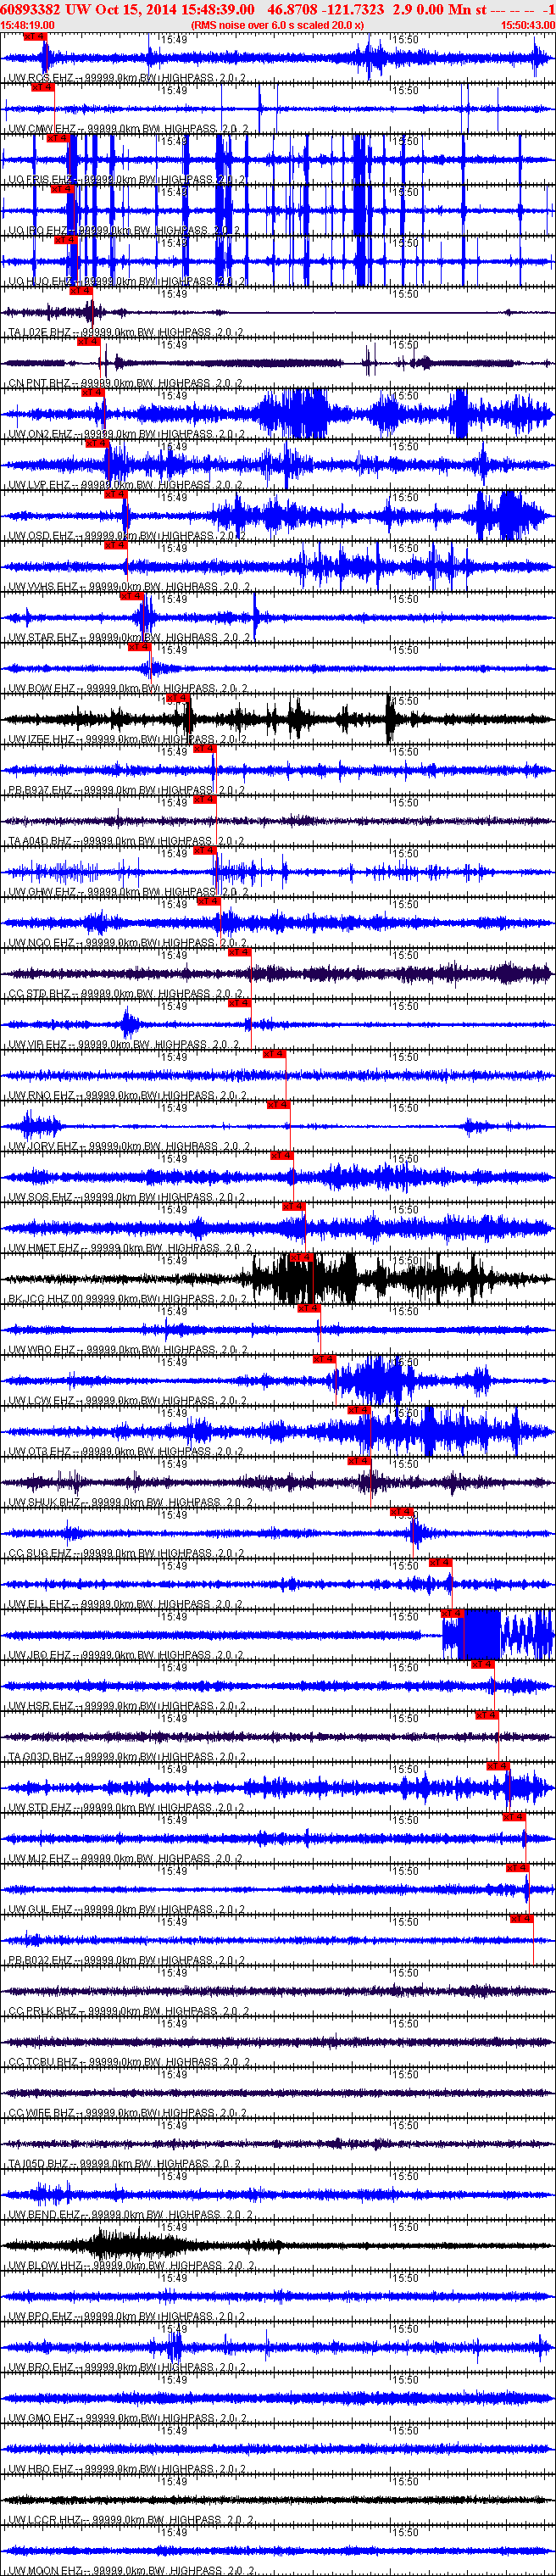The height and width of the screenshot is (2576, 556).
Task: Click the 15:50:43.00 end time label
Action: pos(527,25)
